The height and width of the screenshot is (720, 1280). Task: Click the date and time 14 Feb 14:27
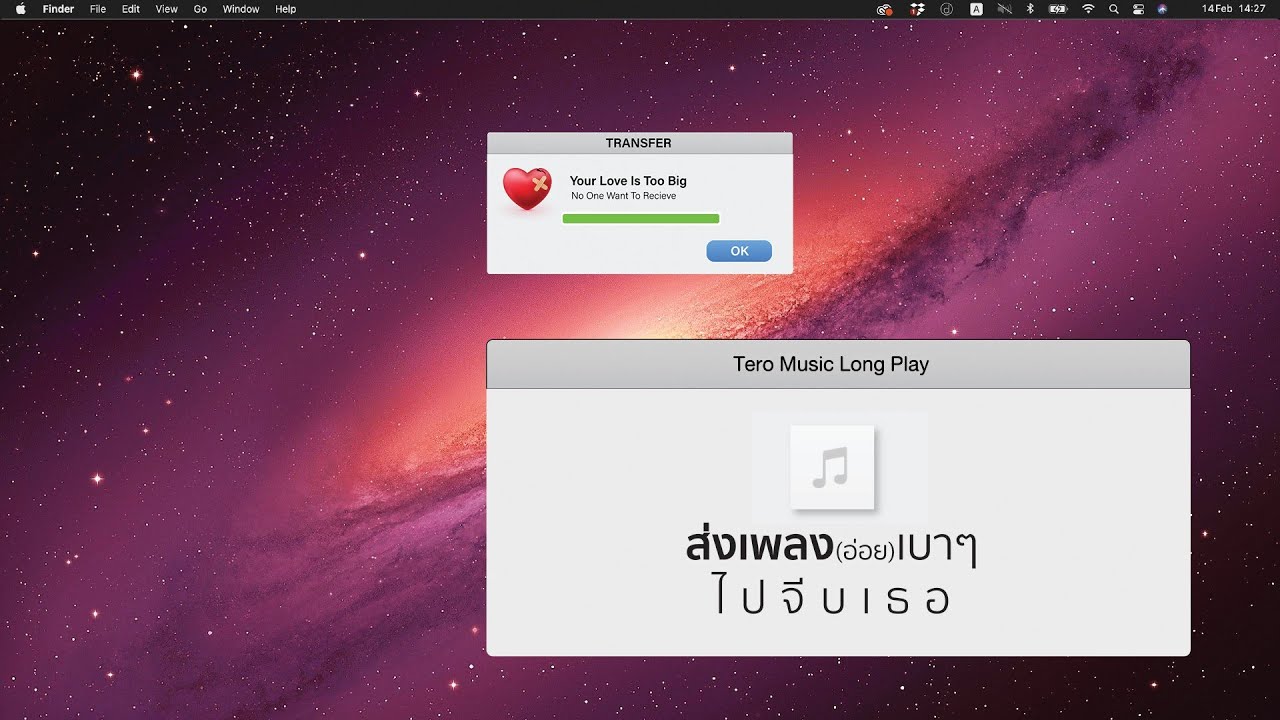point(1233,9)
